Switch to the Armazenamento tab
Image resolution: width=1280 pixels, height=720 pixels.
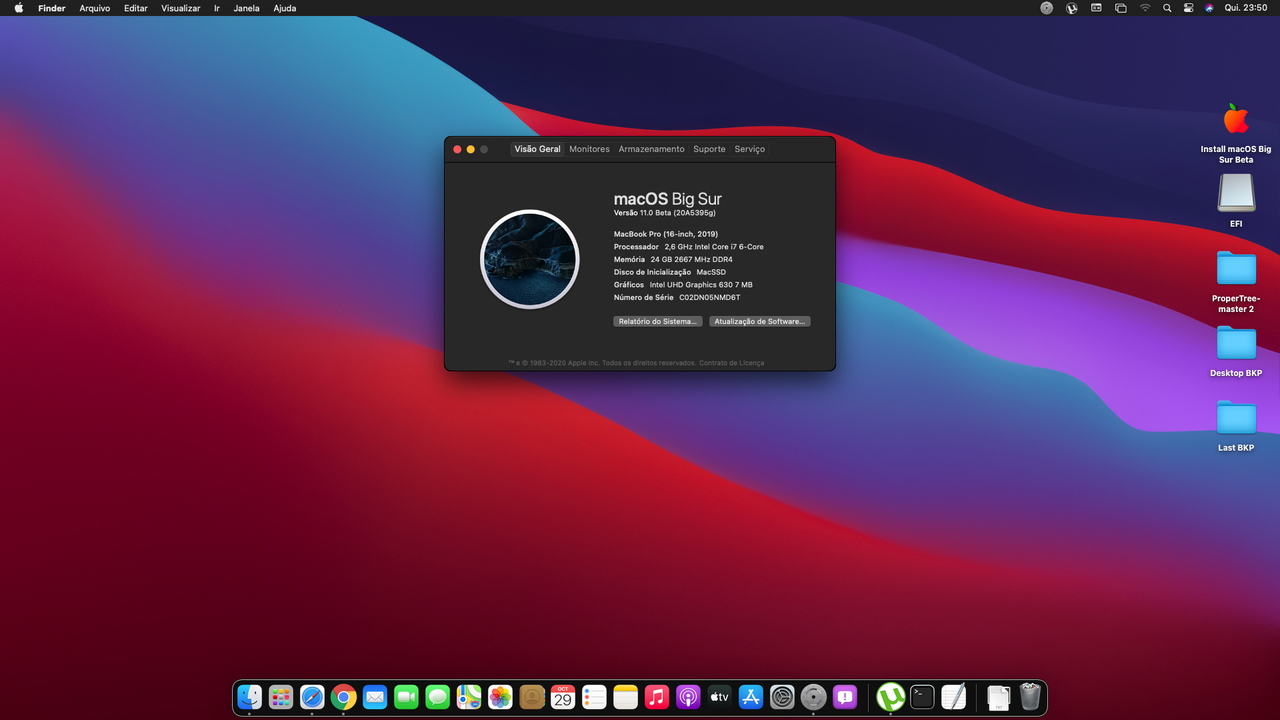click(651, 149)
